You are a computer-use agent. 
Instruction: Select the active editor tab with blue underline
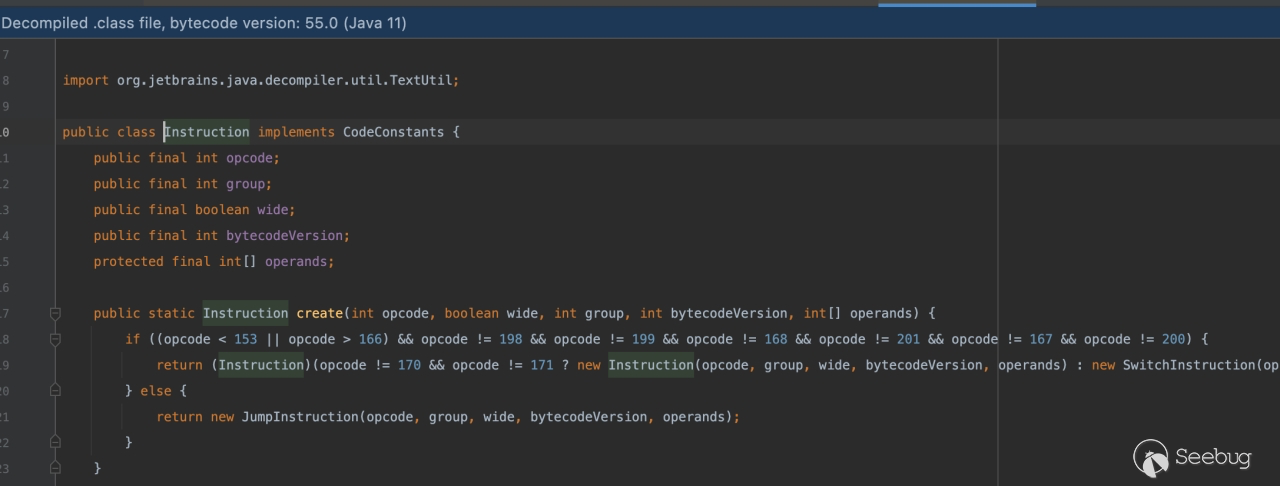point(956,3)
